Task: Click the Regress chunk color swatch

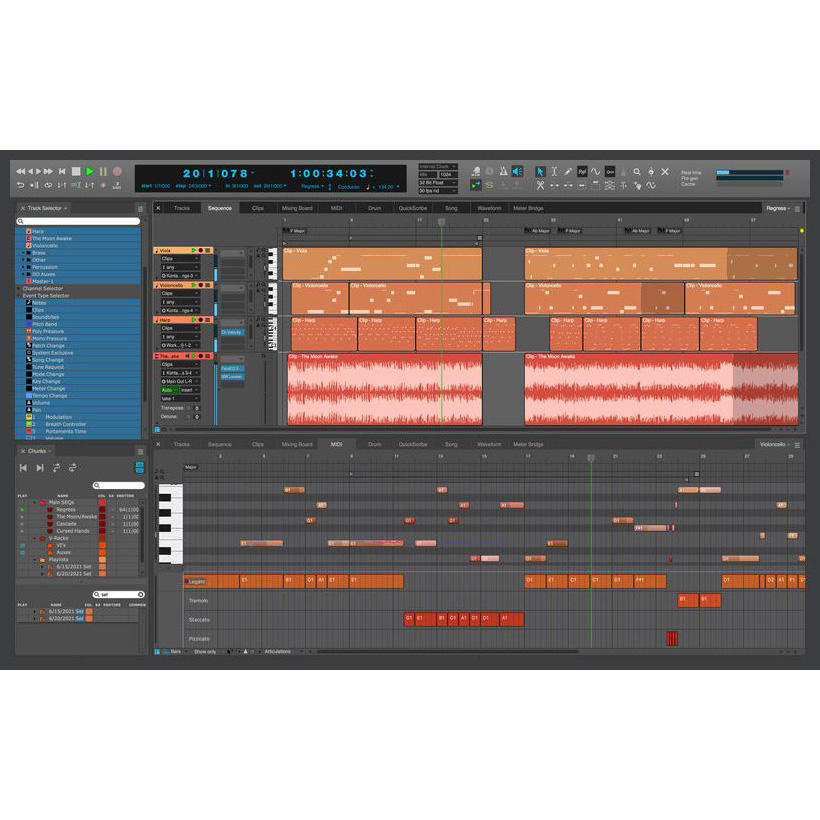Action: coord(102,510)
